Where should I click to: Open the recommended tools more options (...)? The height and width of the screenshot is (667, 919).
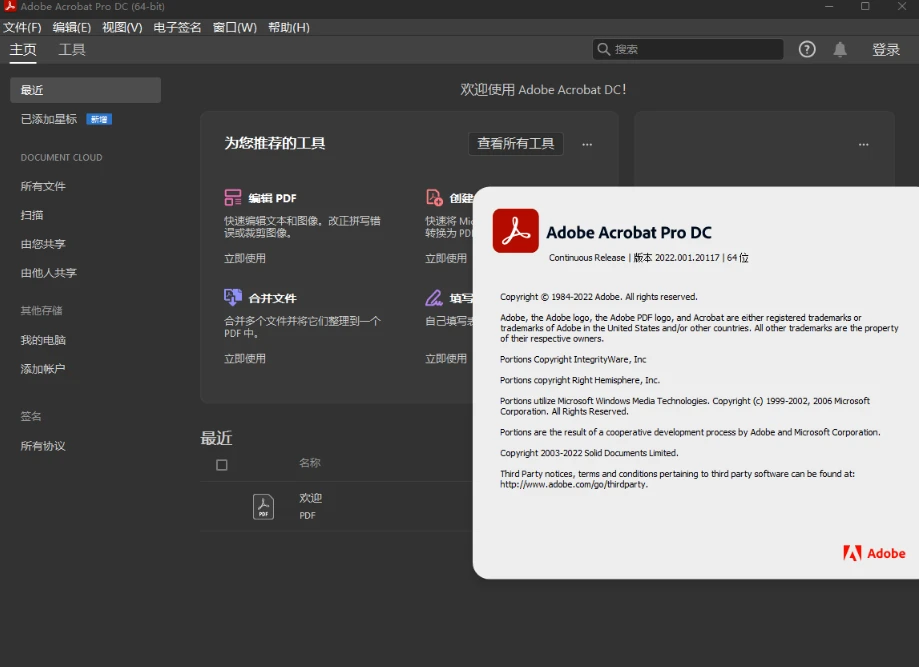(x=587, y=144)
